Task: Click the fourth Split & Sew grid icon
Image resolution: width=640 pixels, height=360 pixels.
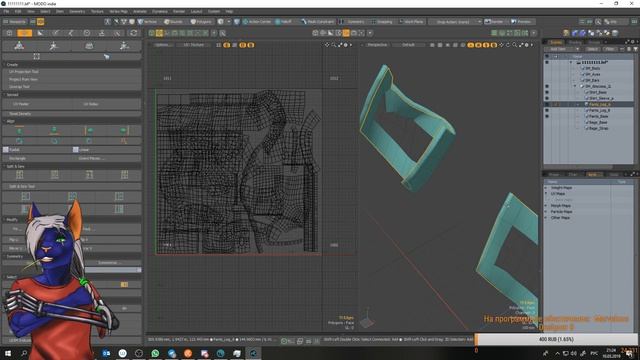Action: (124, 175)
